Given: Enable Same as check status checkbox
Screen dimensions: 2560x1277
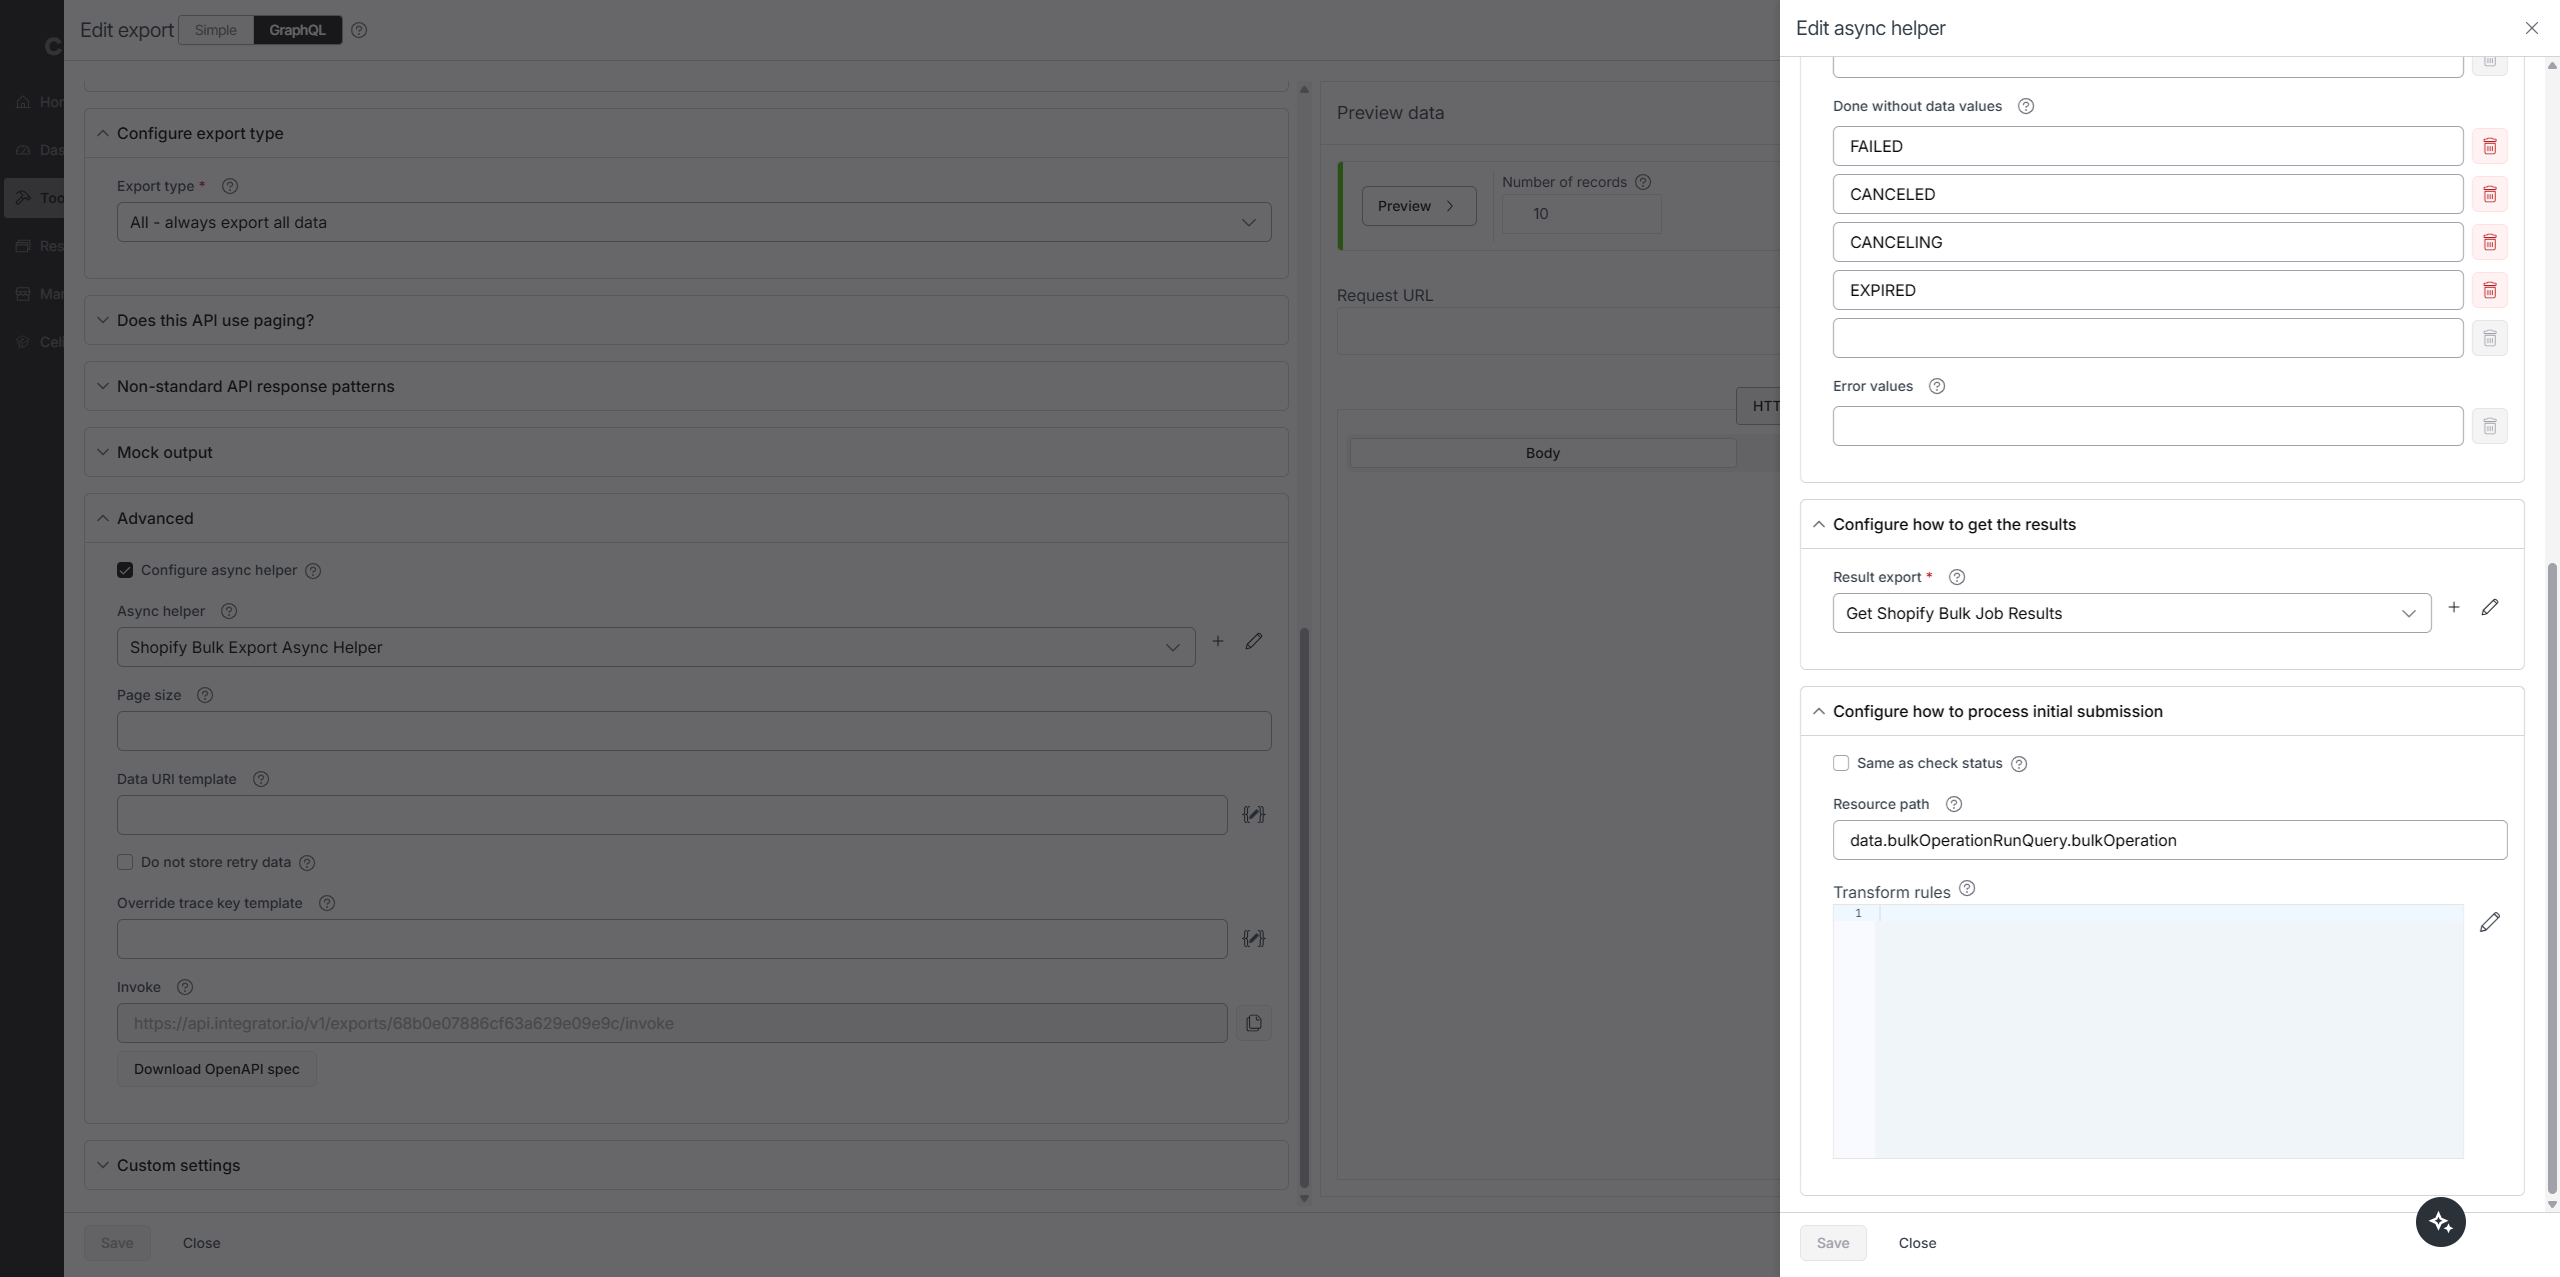Looking at the screenshot, I should tap(1841, 763).
